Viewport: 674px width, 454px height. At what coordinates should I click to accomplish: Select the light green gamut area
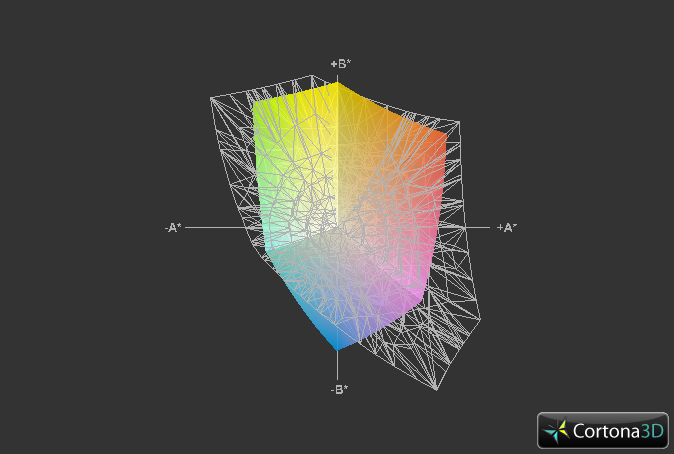[x=275, y=160]
